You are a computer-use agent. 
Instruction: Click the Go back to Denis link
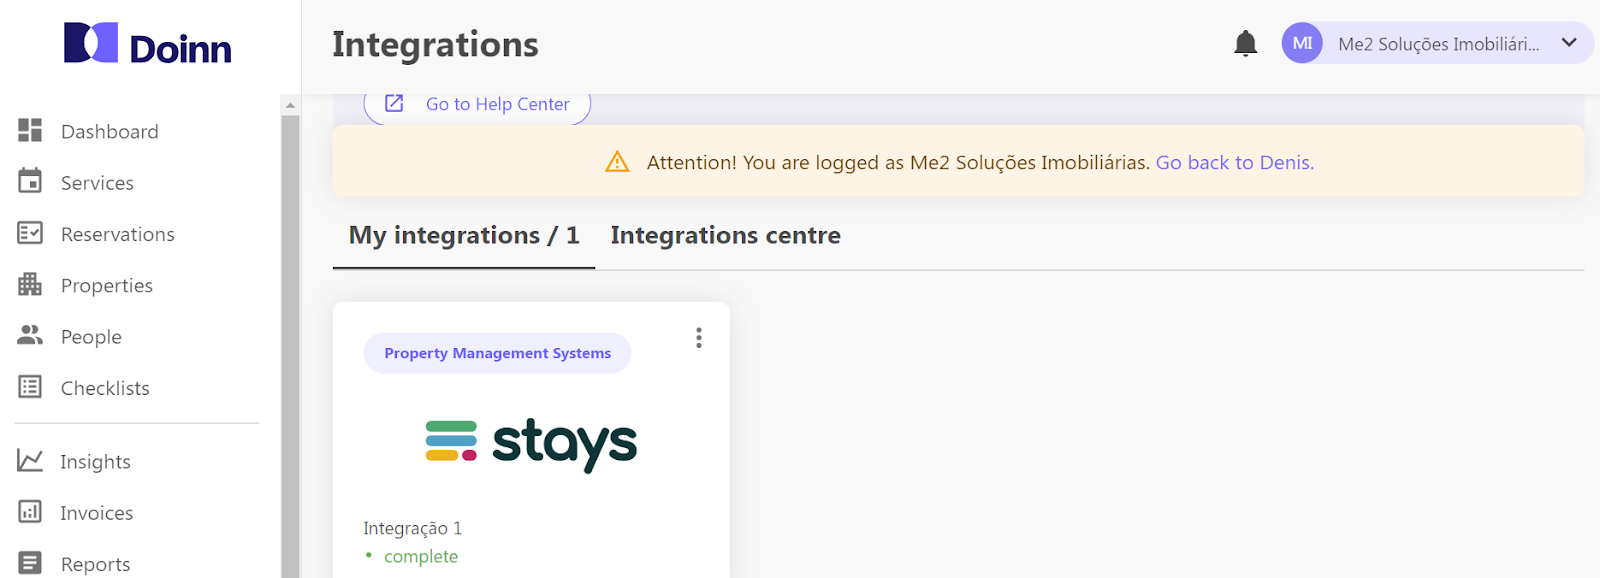click(1235, 163)
